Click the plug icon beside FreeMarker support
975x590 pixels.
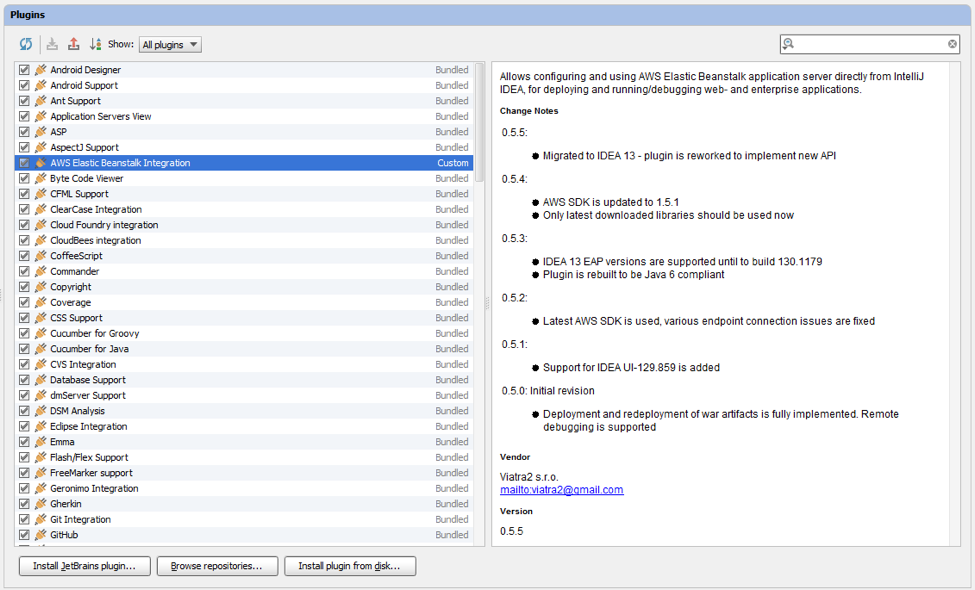click(40, 472)
